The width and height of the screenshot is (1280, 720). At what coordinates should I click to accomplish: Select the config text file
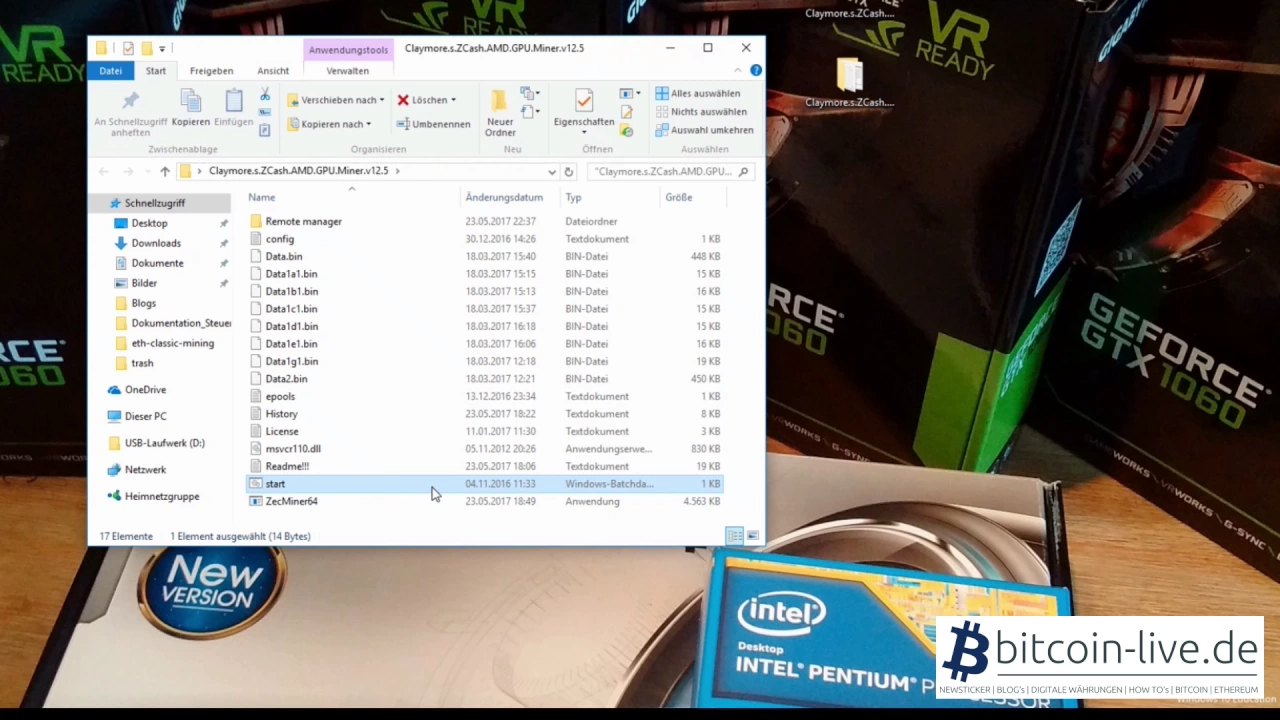point(484,239)
